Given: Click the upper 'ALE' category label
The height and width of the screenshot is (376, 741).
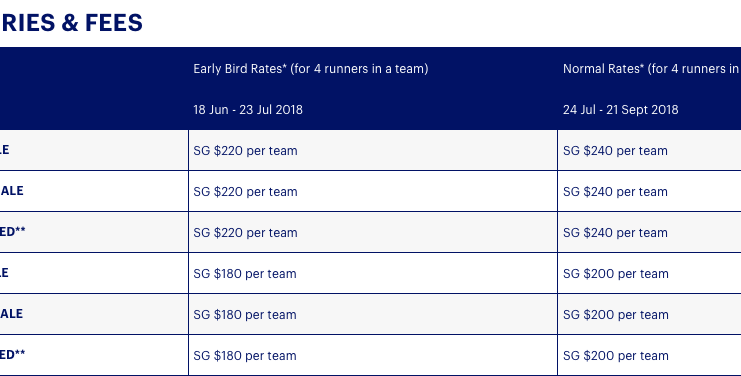Looking at the screenshot, I should tap(12, 191).
